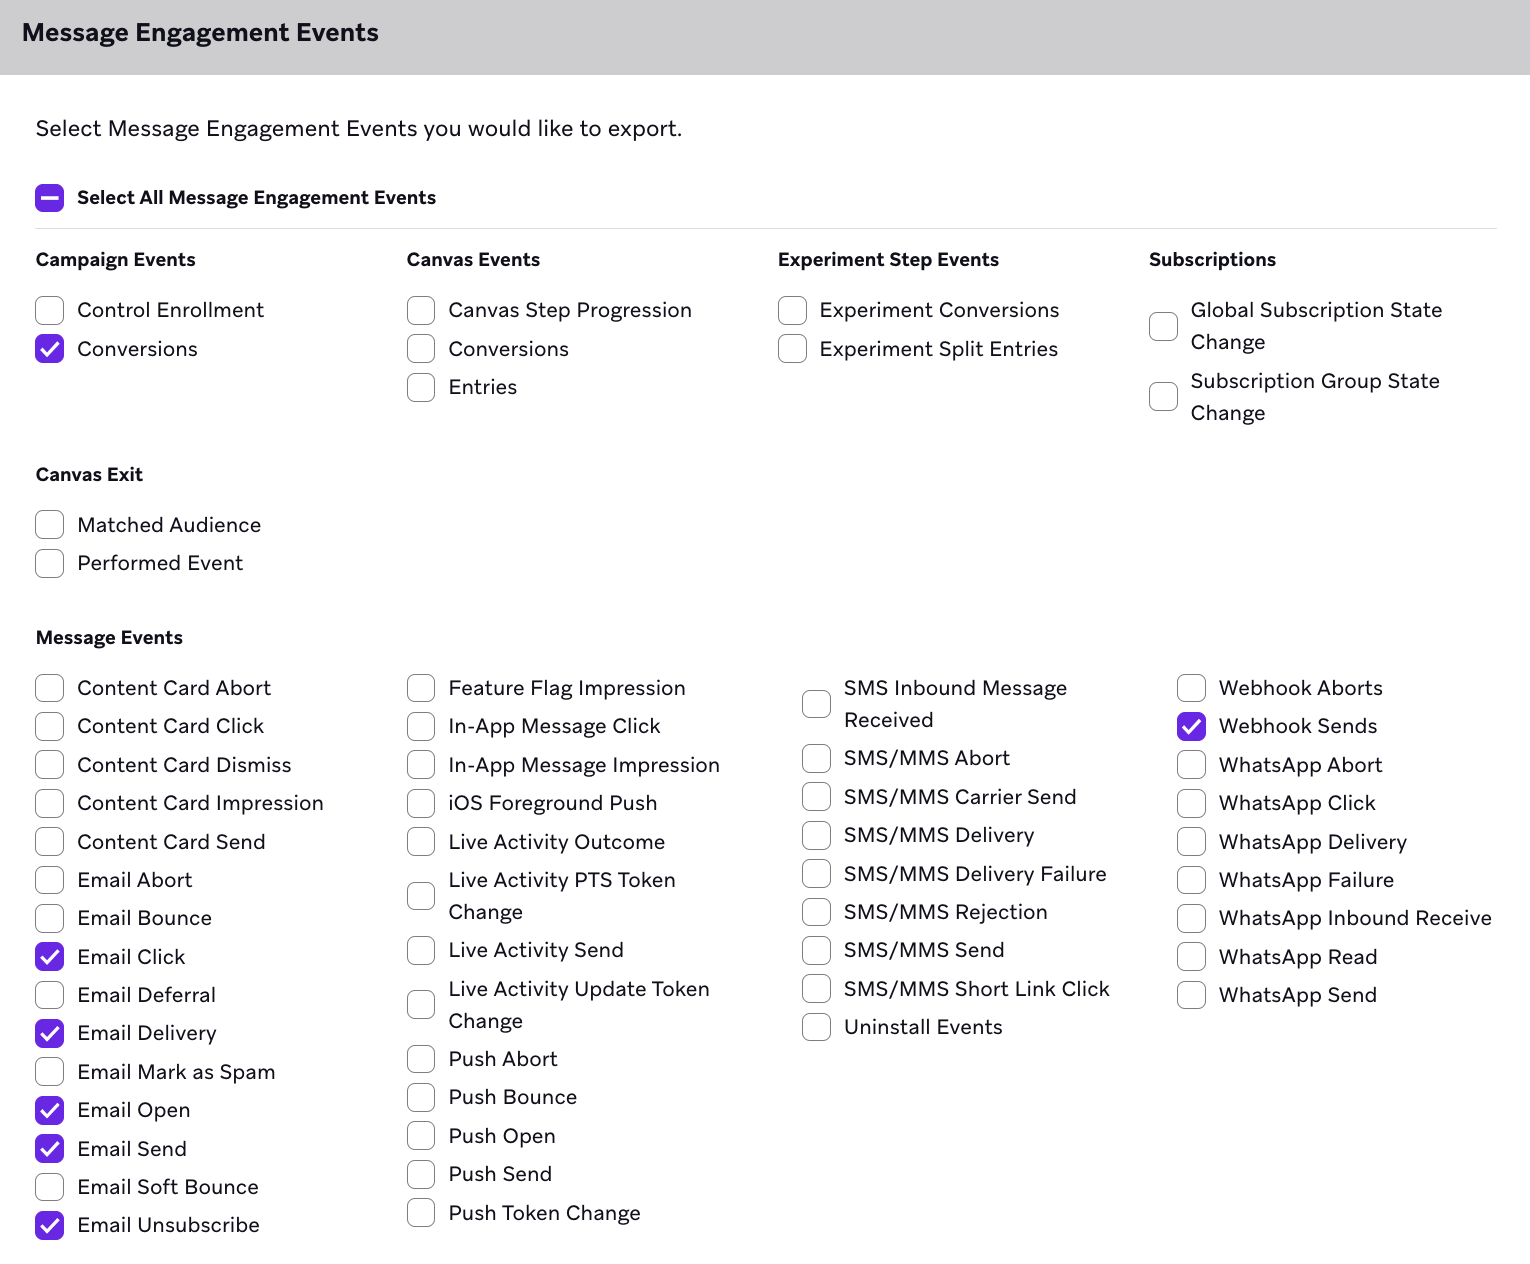Disable Email Unsubscribe export
The width and height of the screenshot is (1530, 1264).
tap(49, 1225)
